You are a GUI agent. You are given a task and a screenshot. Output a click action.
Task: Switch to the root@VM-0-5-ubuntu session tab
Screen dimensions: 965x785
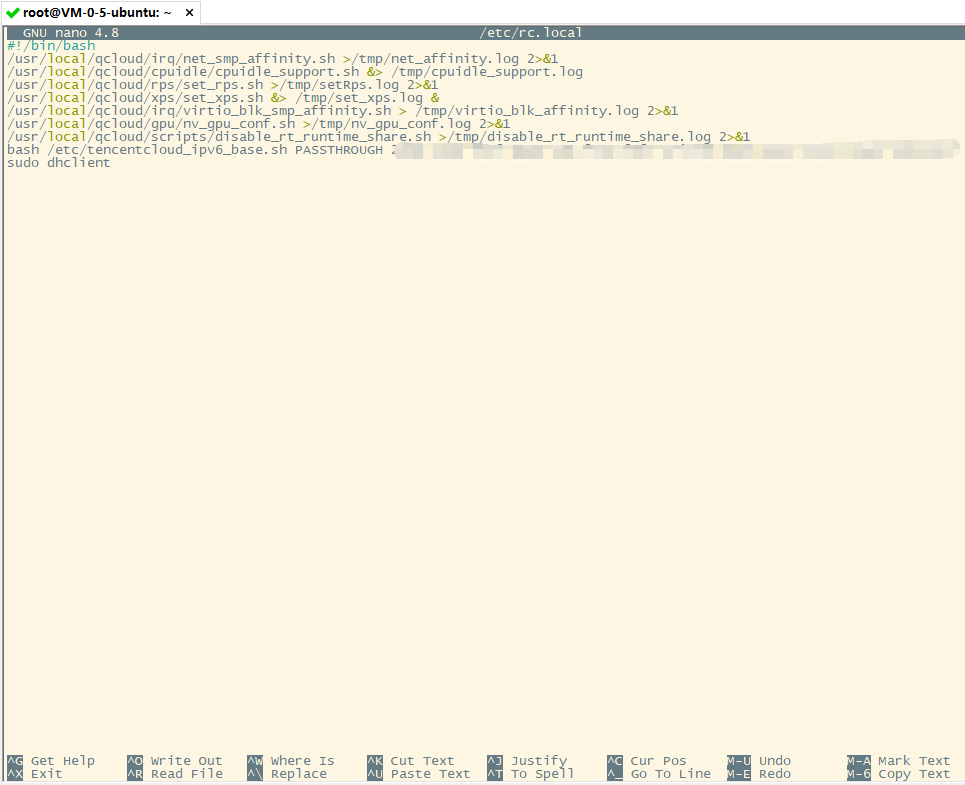(96, 12)
